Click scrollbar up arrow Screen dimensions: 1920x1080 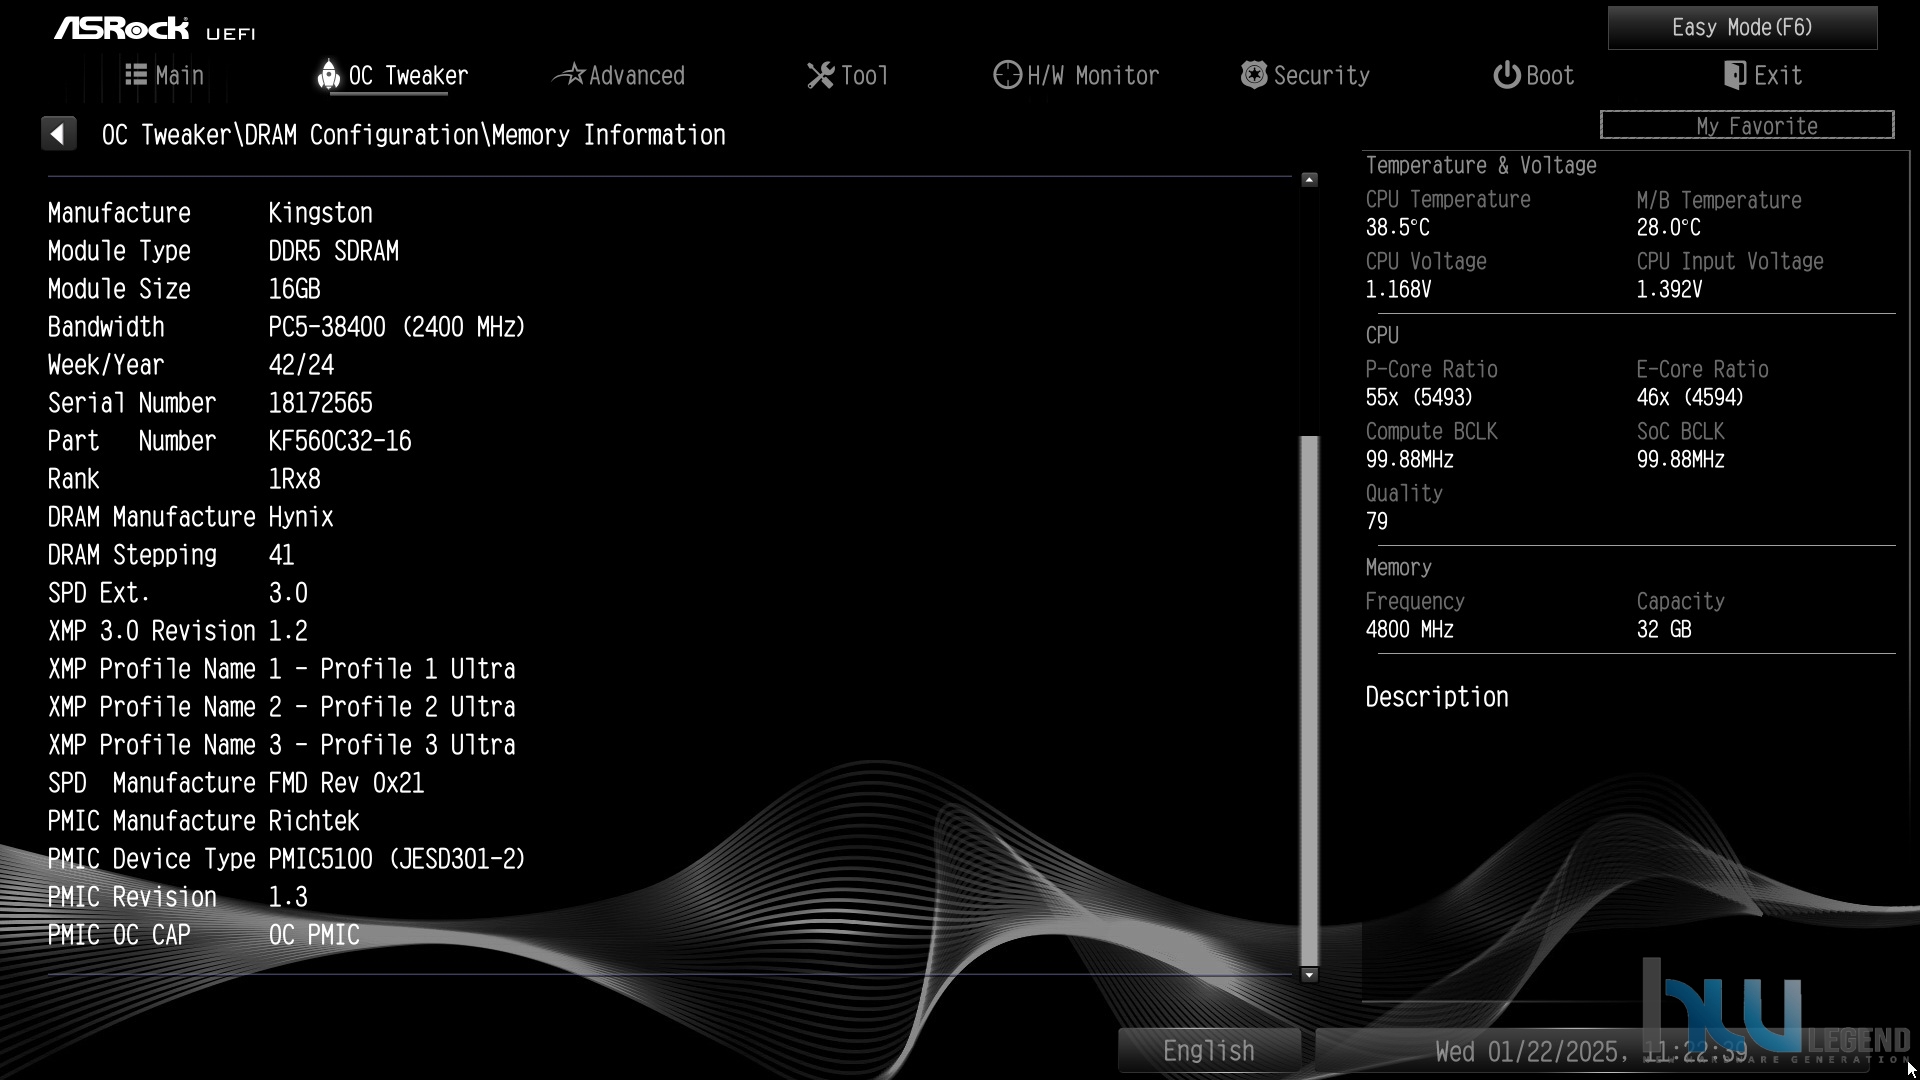[x=1309, y=180]
